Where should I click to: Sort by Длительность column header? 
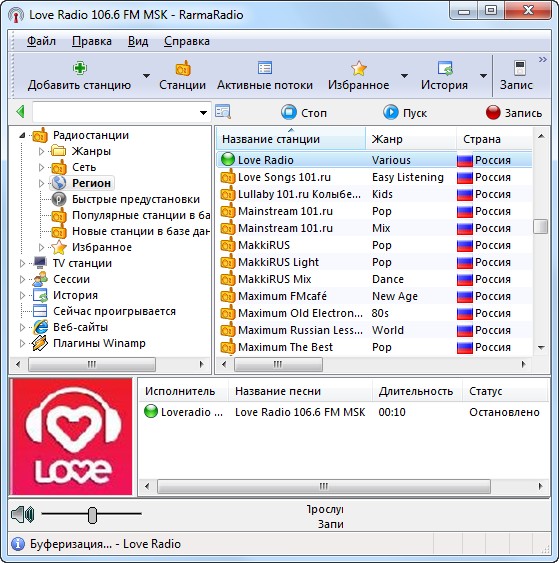pyautogui.click(x=417, y=391)
